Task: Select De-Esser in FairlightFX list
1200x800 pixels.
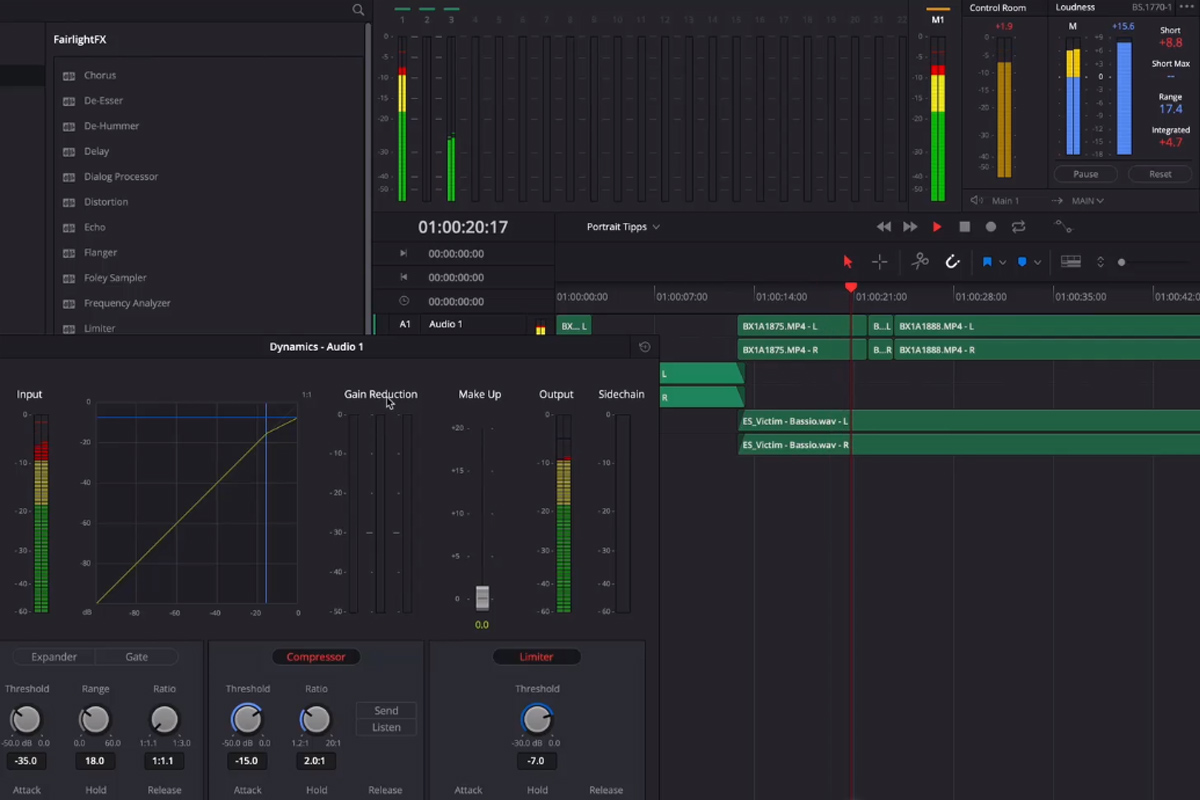Action: click(x=104, y=101)
